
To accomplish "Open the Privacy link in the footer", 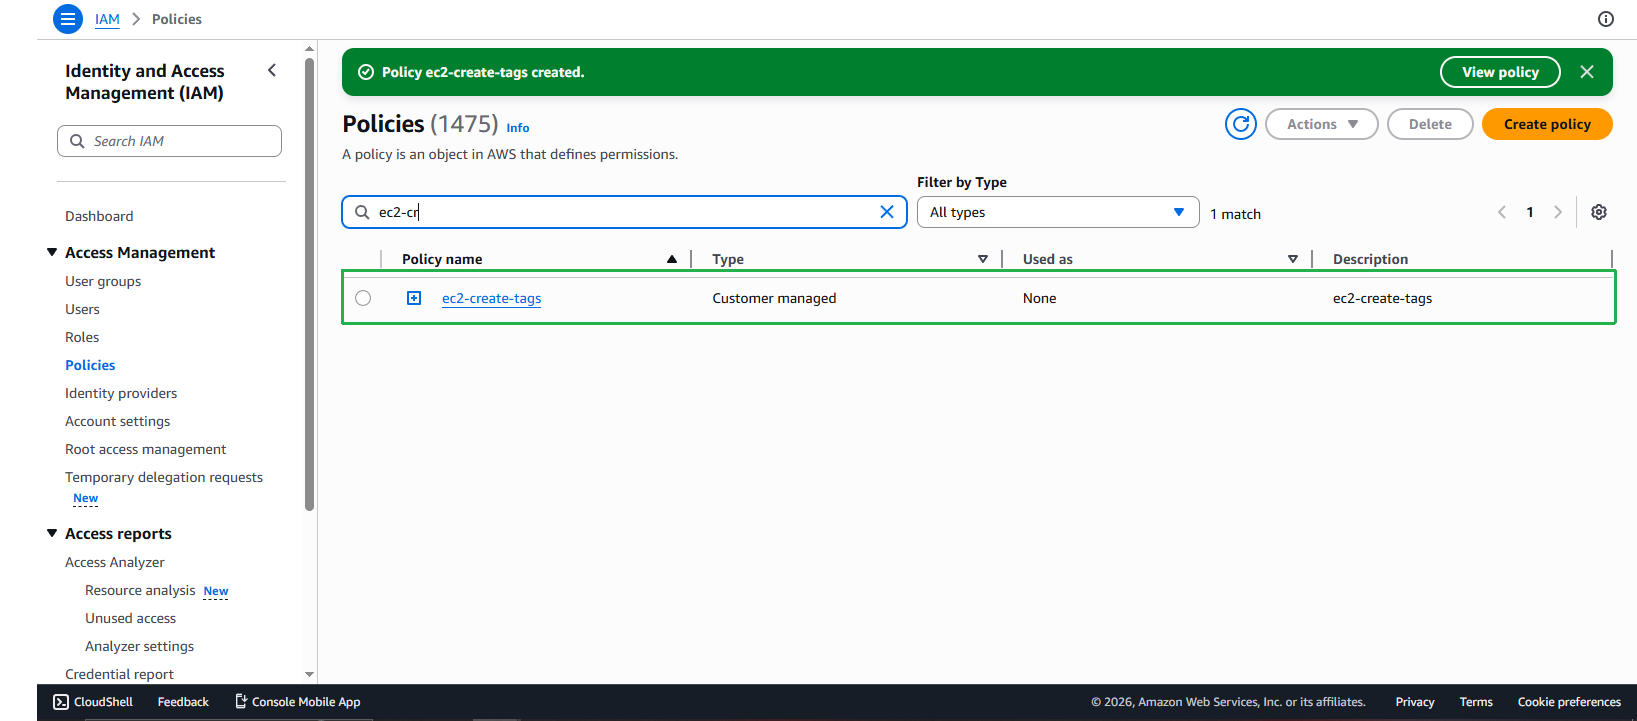I will coord(1415,702).
